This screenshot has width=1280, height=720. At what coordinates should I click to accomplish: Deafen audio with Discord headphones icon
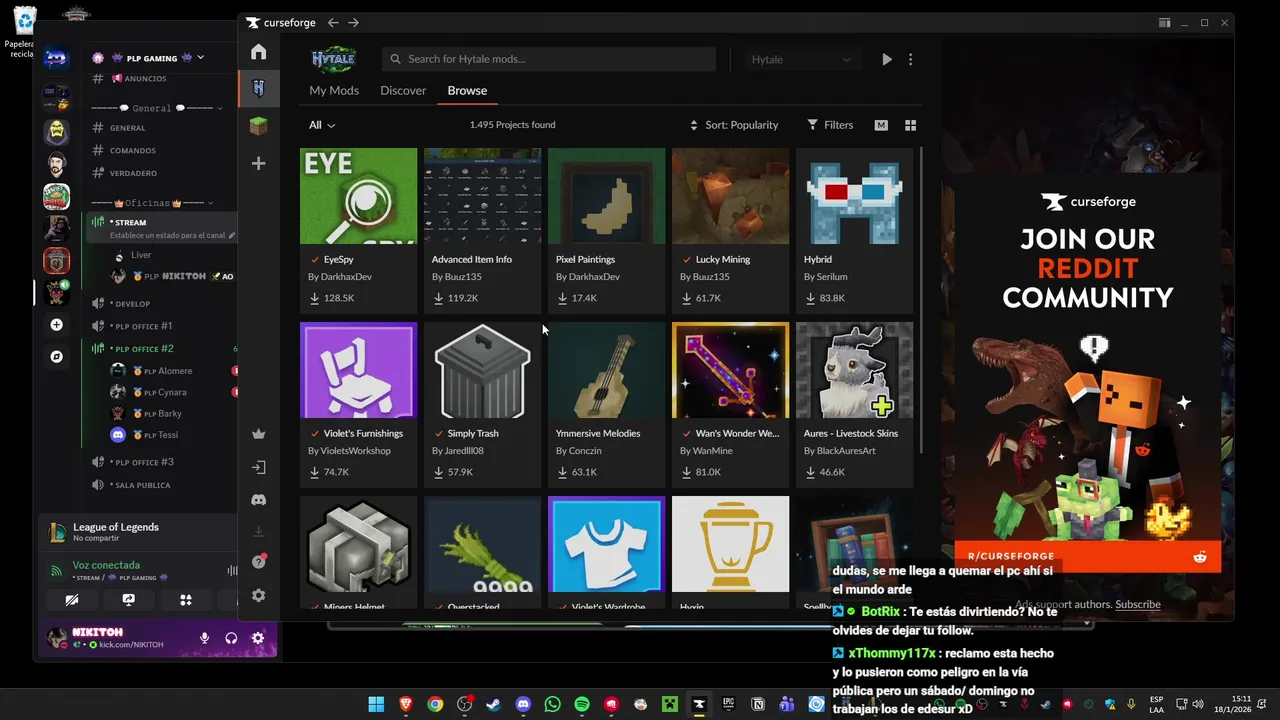point(231,638)
